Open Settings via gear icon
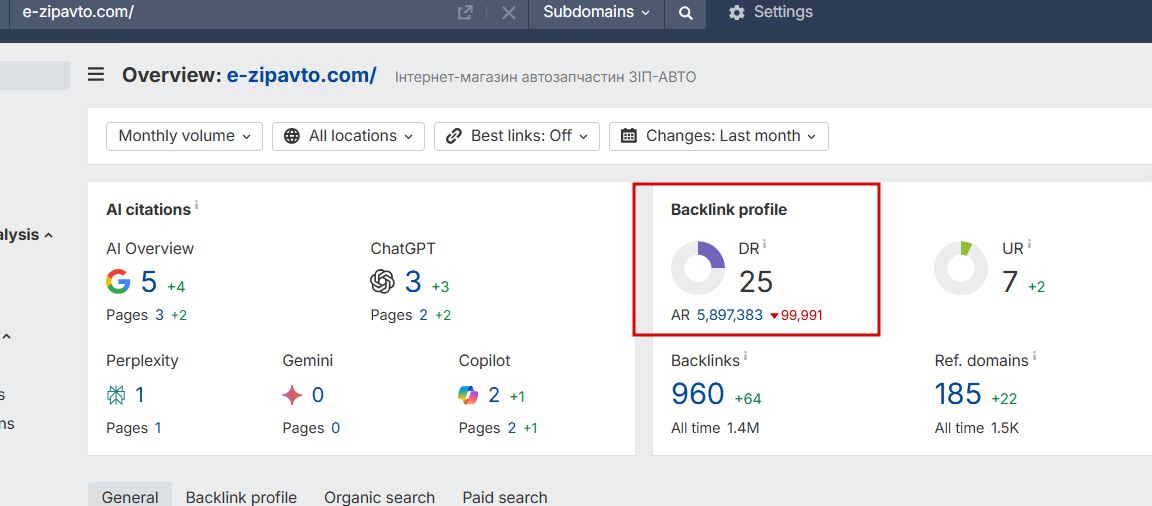The height and width of the screenshot is (506, 1152). tap(737, 13)
